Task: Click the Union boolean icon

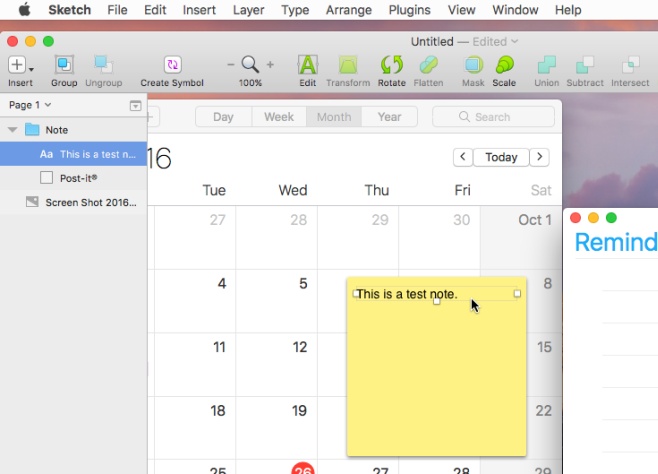Action: coord(546,65)
